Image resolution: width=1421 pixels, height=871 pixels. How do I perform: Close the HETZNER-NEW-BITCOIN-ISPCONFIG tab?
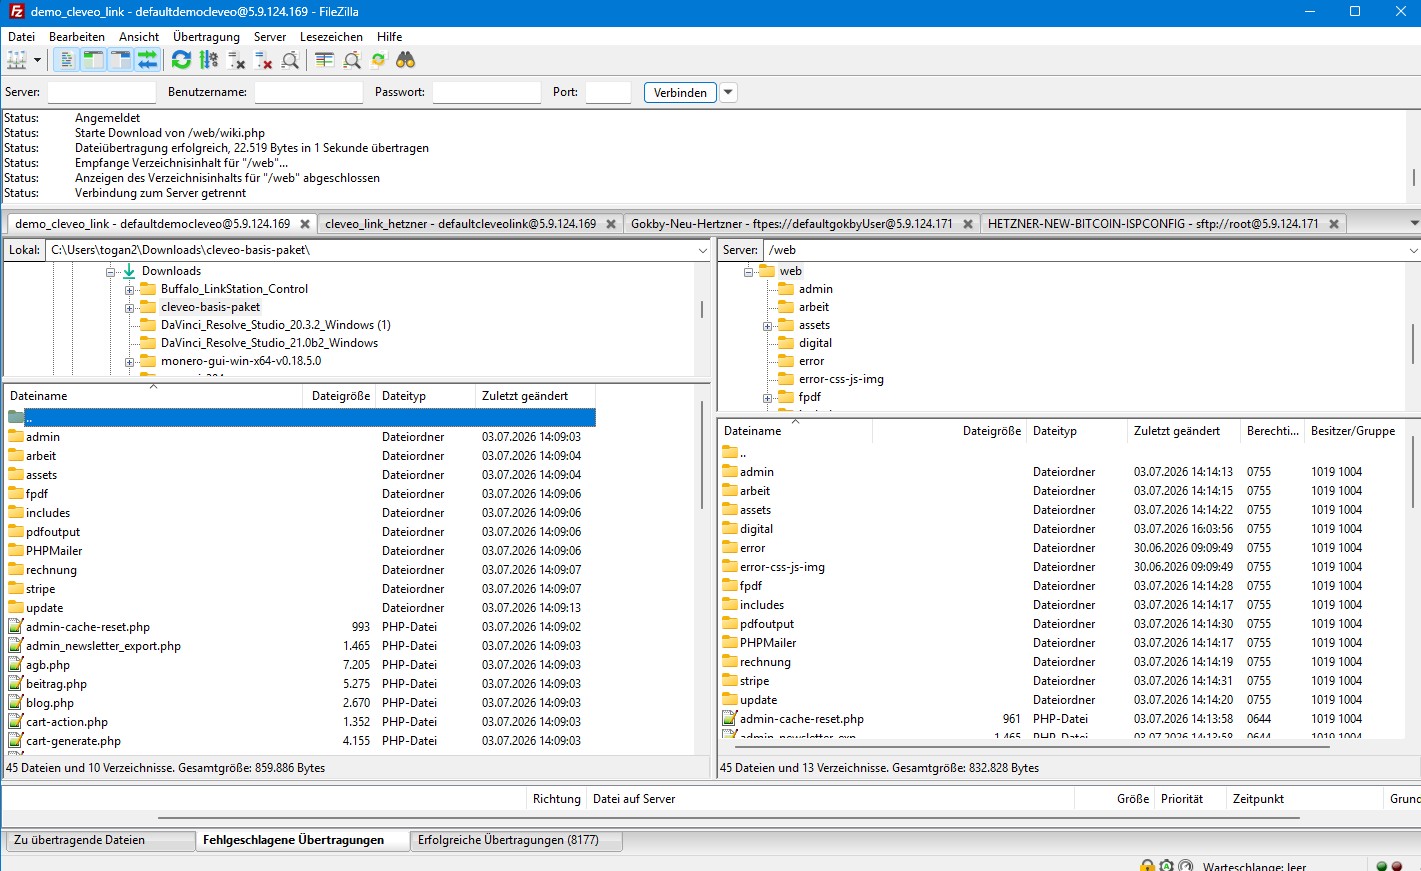click(1334, 224)
